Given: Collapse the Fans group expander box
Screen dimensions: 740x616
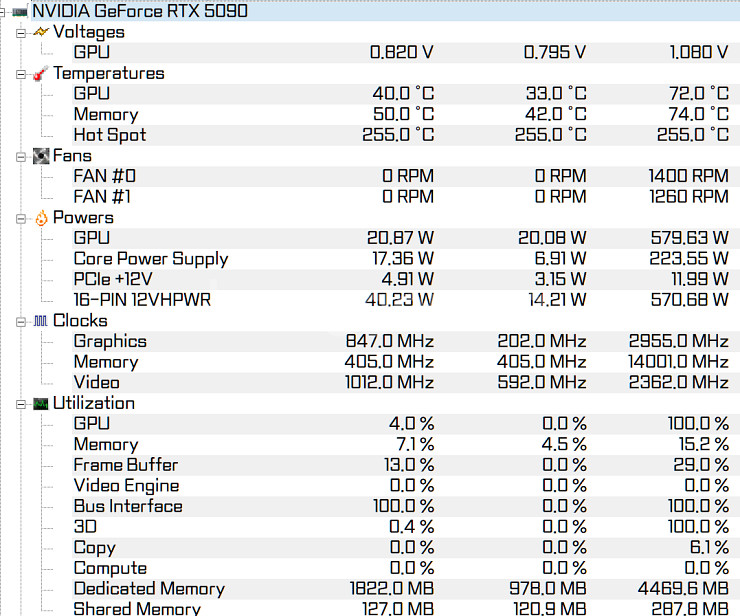Looking at the screenshot, I should (22, 156).
